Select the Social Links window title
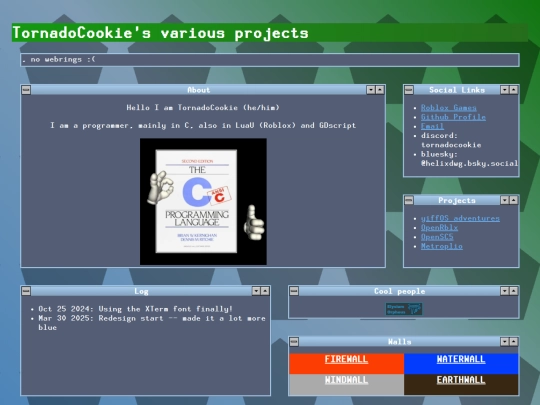This screenshot has width=540, height=405. pos(457,90)
